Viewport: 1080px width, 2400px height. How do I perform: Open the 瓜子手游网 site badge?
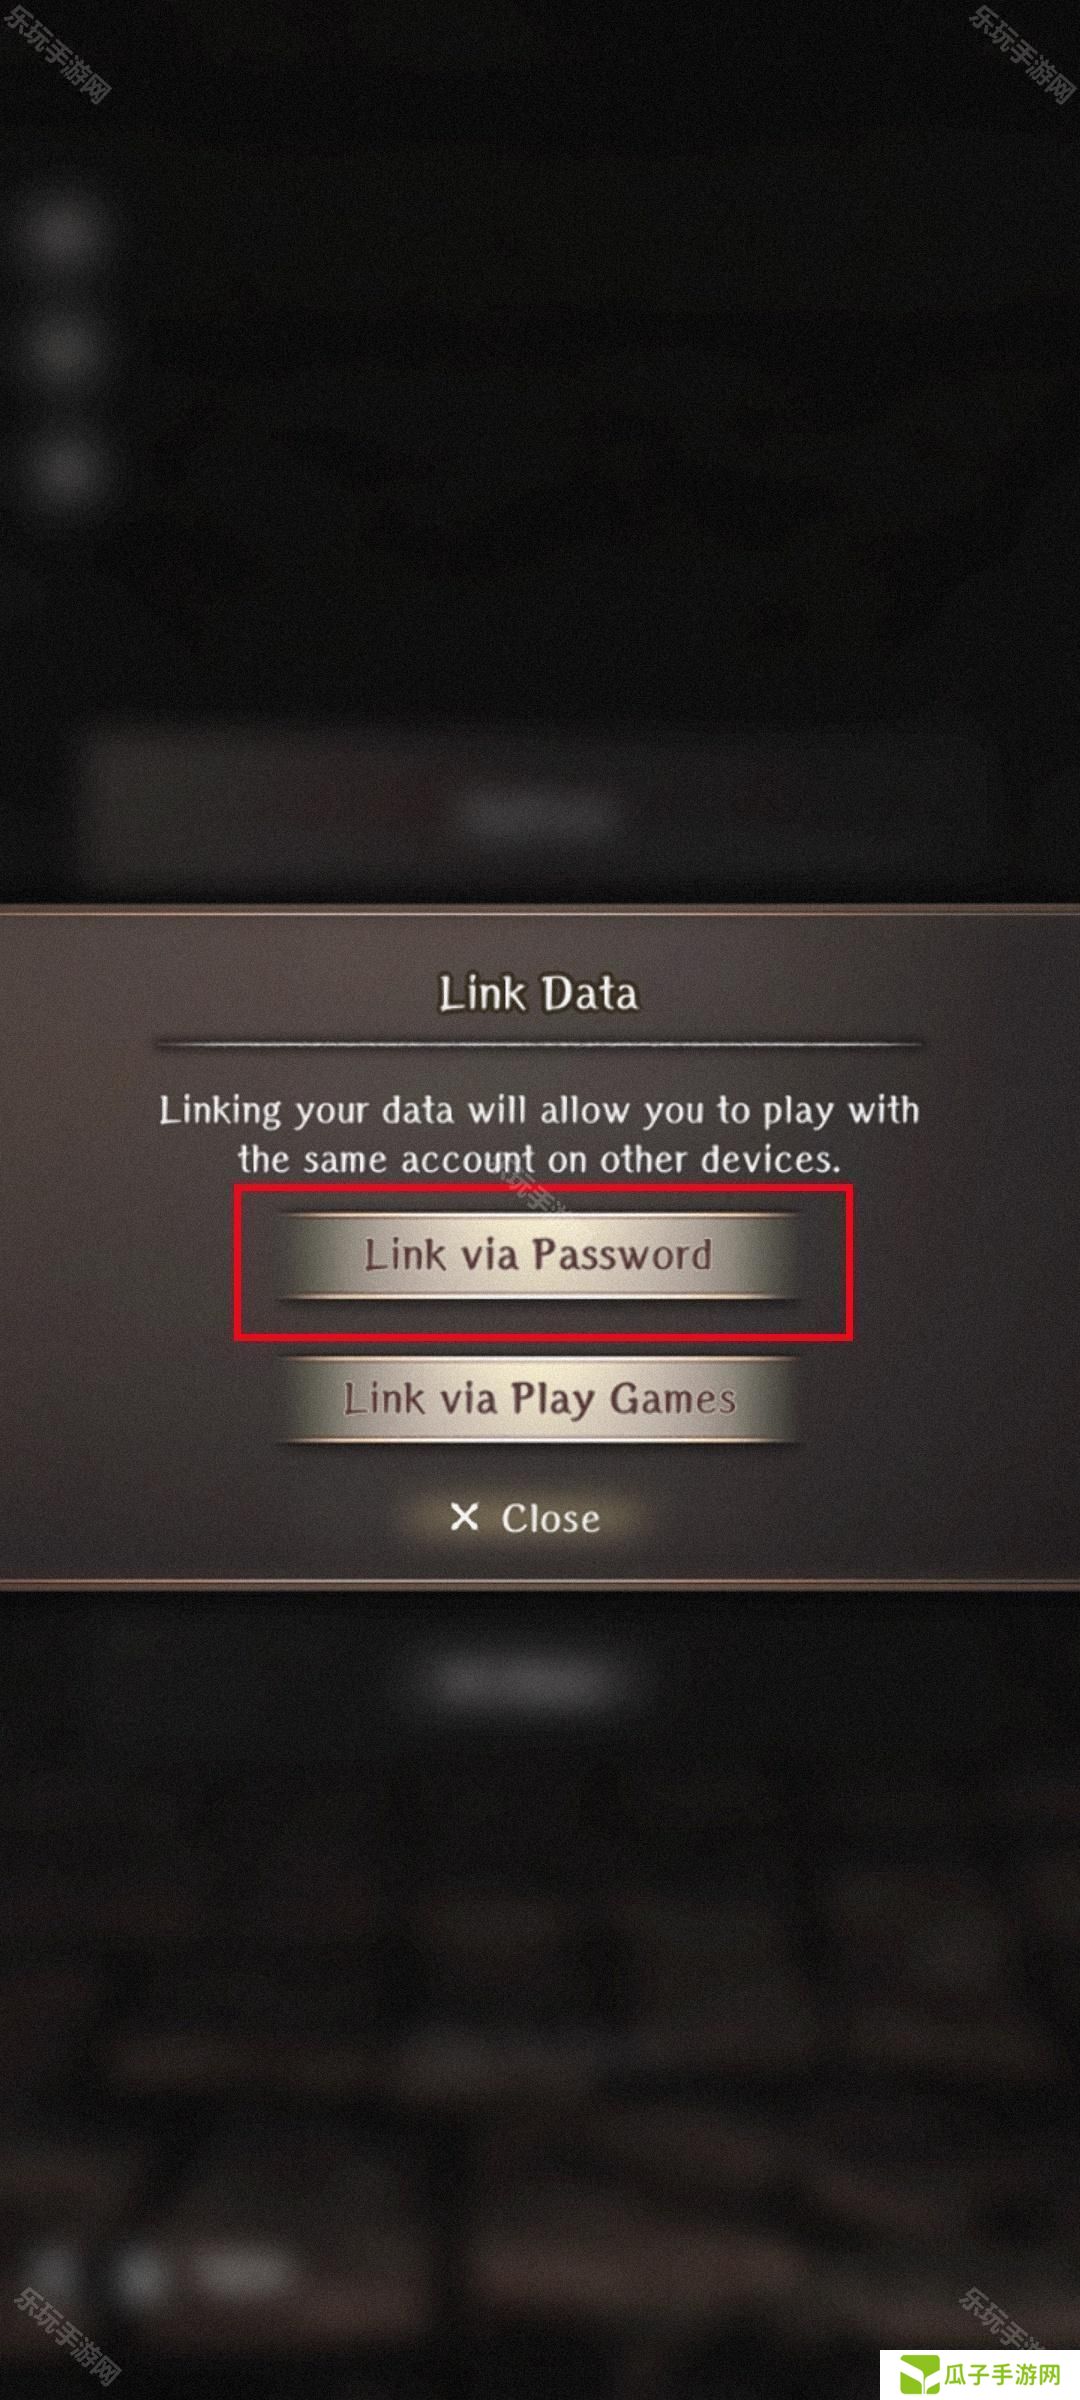(979, 2374)
